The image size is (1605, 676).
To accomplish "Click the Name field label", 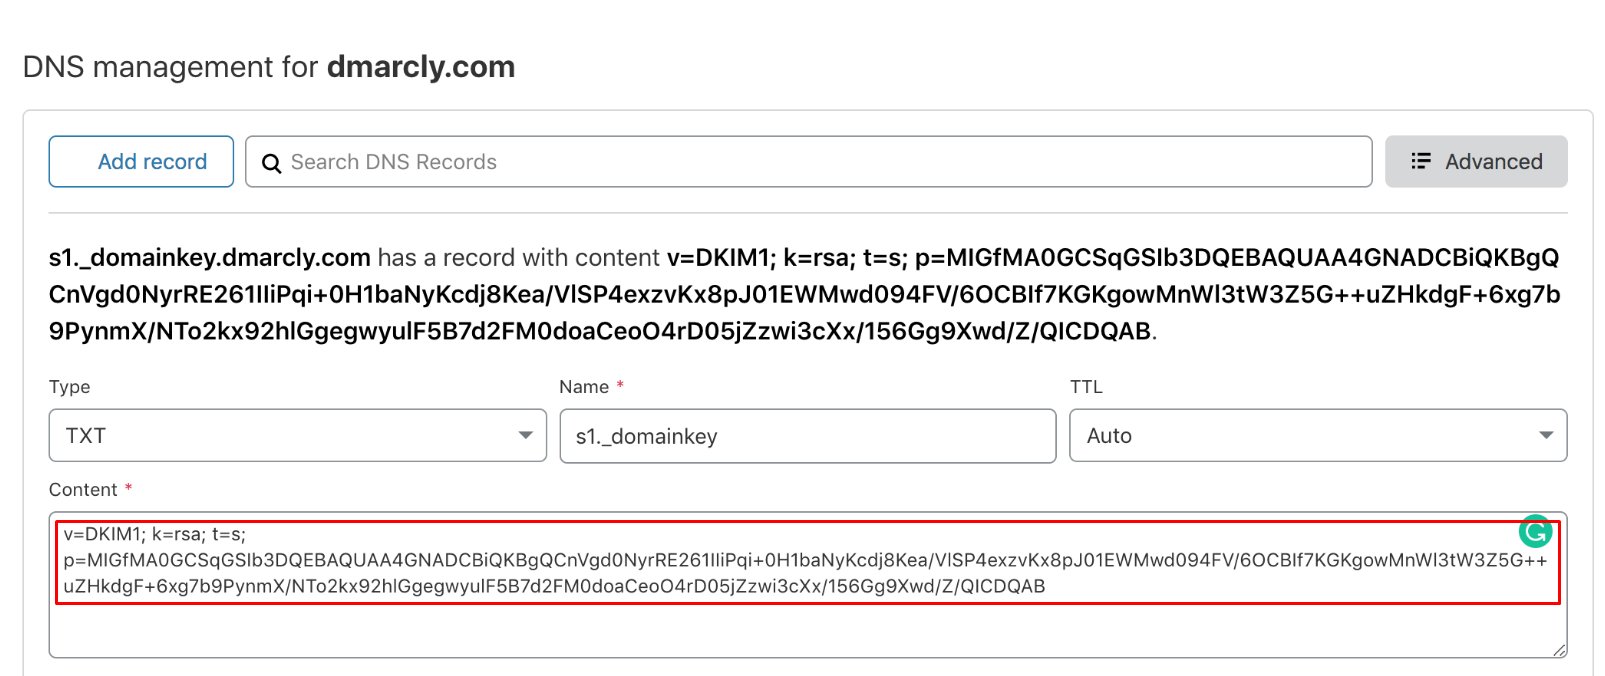I will point(584,387).
